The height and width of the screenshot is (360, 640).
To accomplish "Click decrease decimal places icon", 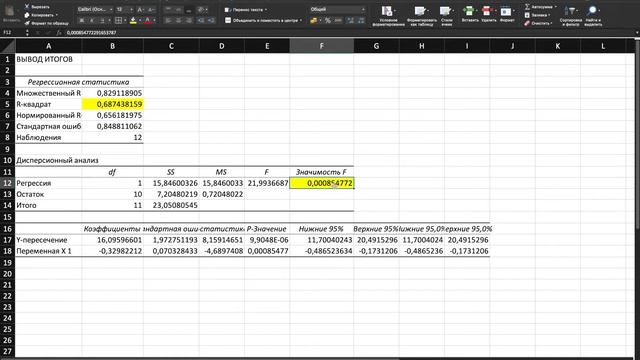I will click(x=361, y=20).
